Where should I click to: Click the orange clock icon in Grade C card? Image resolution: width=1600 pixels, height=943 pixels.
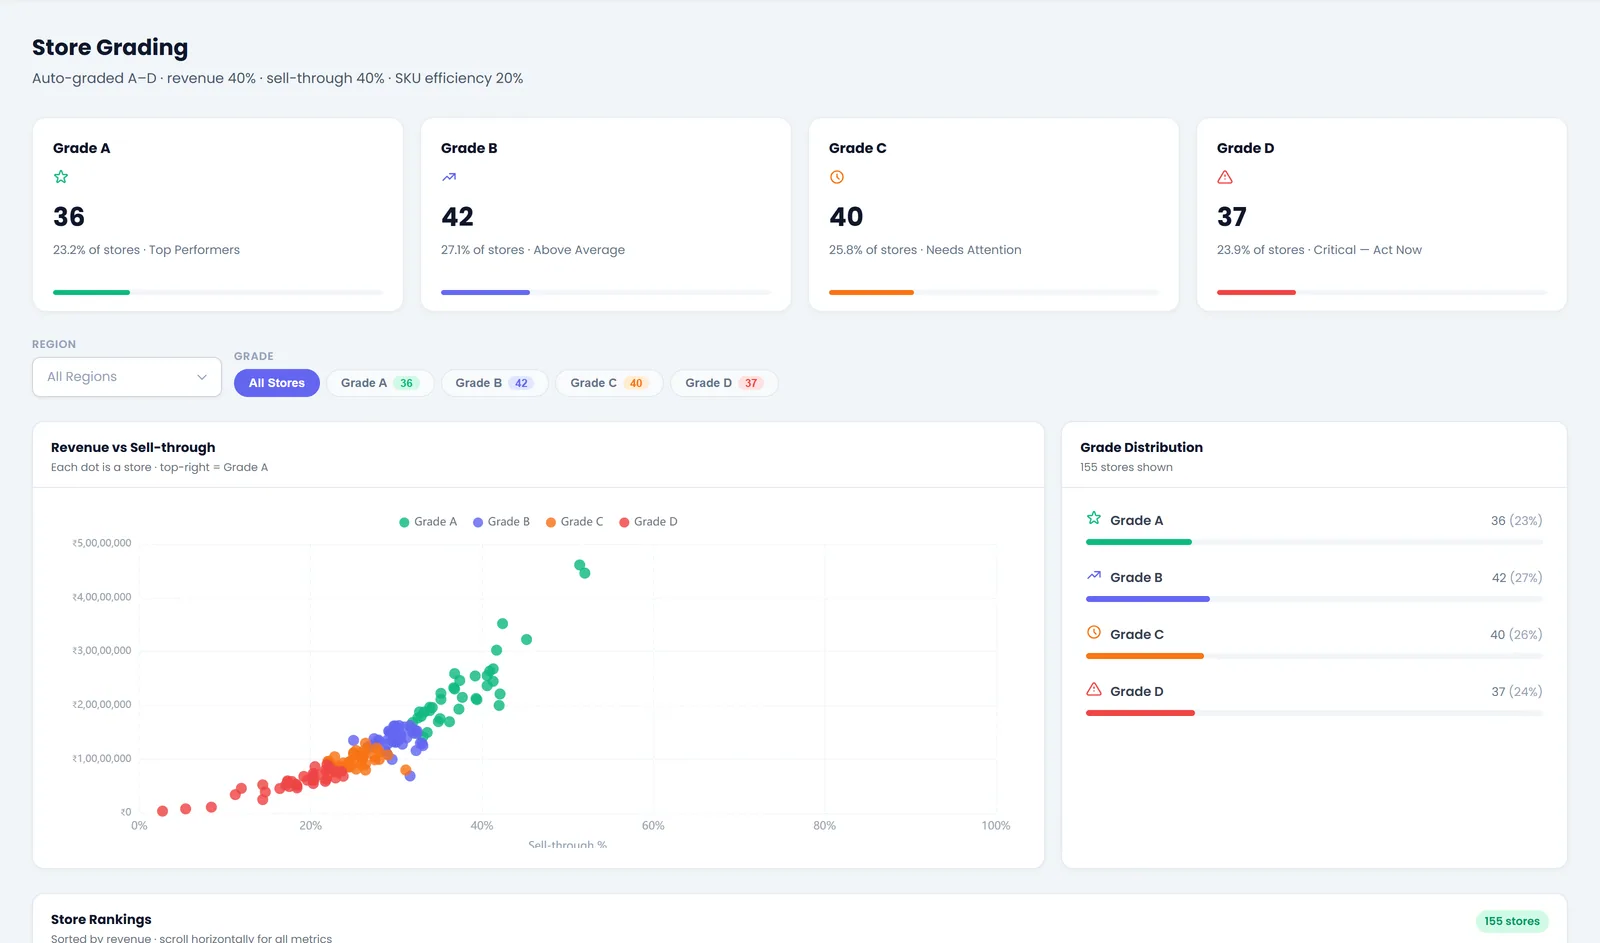click(x=837, y=177)
